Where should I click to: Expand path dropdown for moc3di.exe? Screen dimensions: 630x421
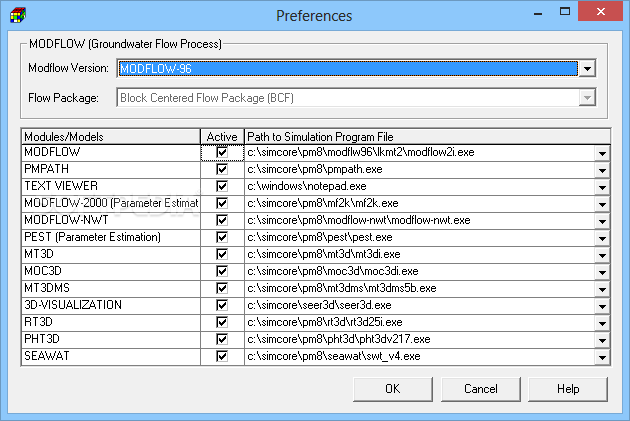(x=602, y=272)
